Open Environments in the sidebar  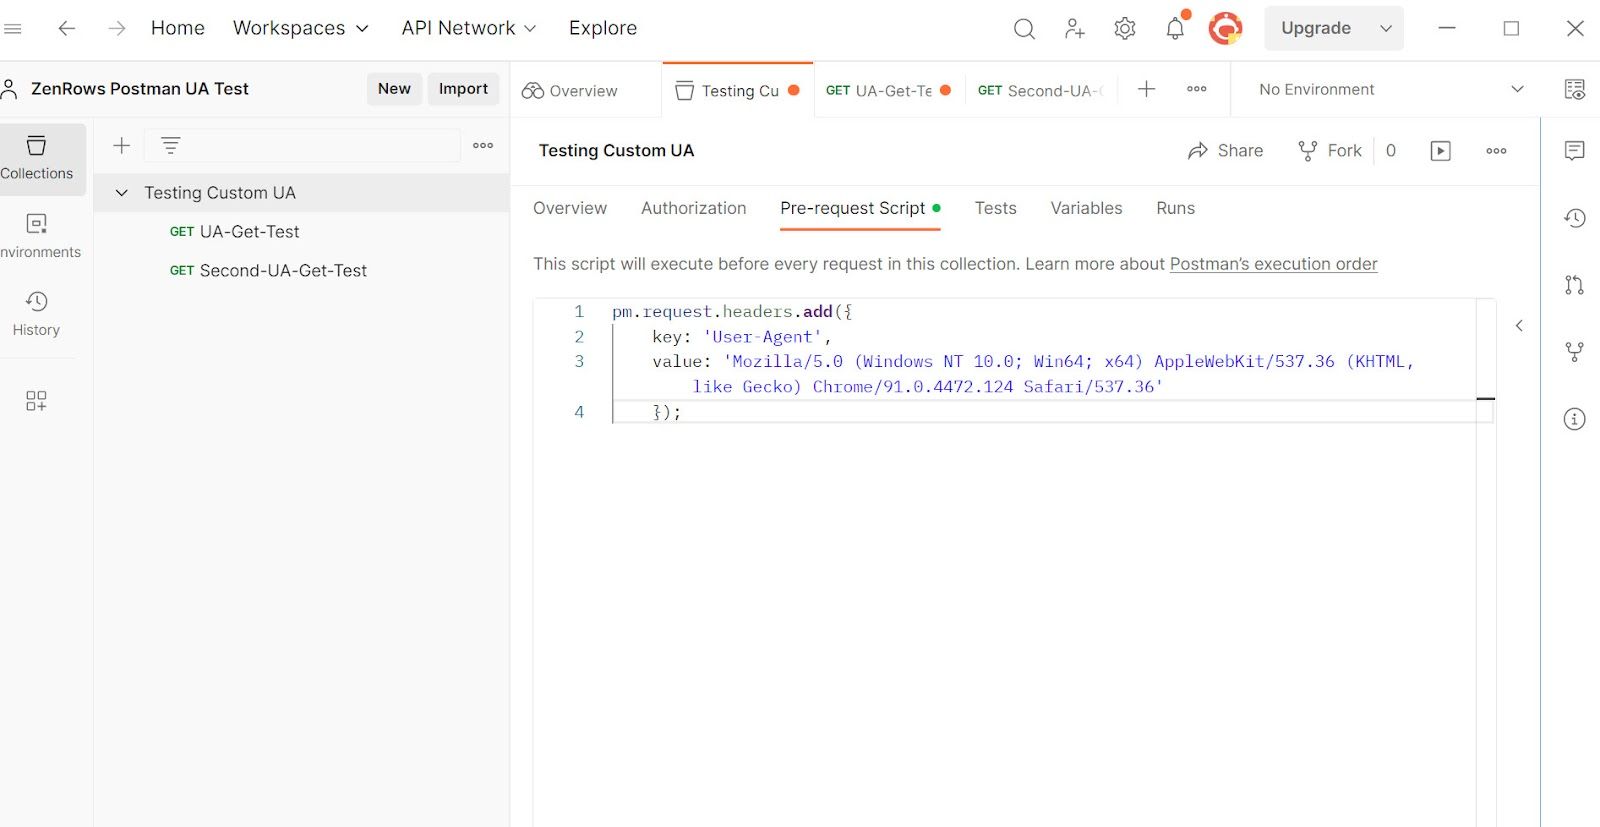(37, 236)
